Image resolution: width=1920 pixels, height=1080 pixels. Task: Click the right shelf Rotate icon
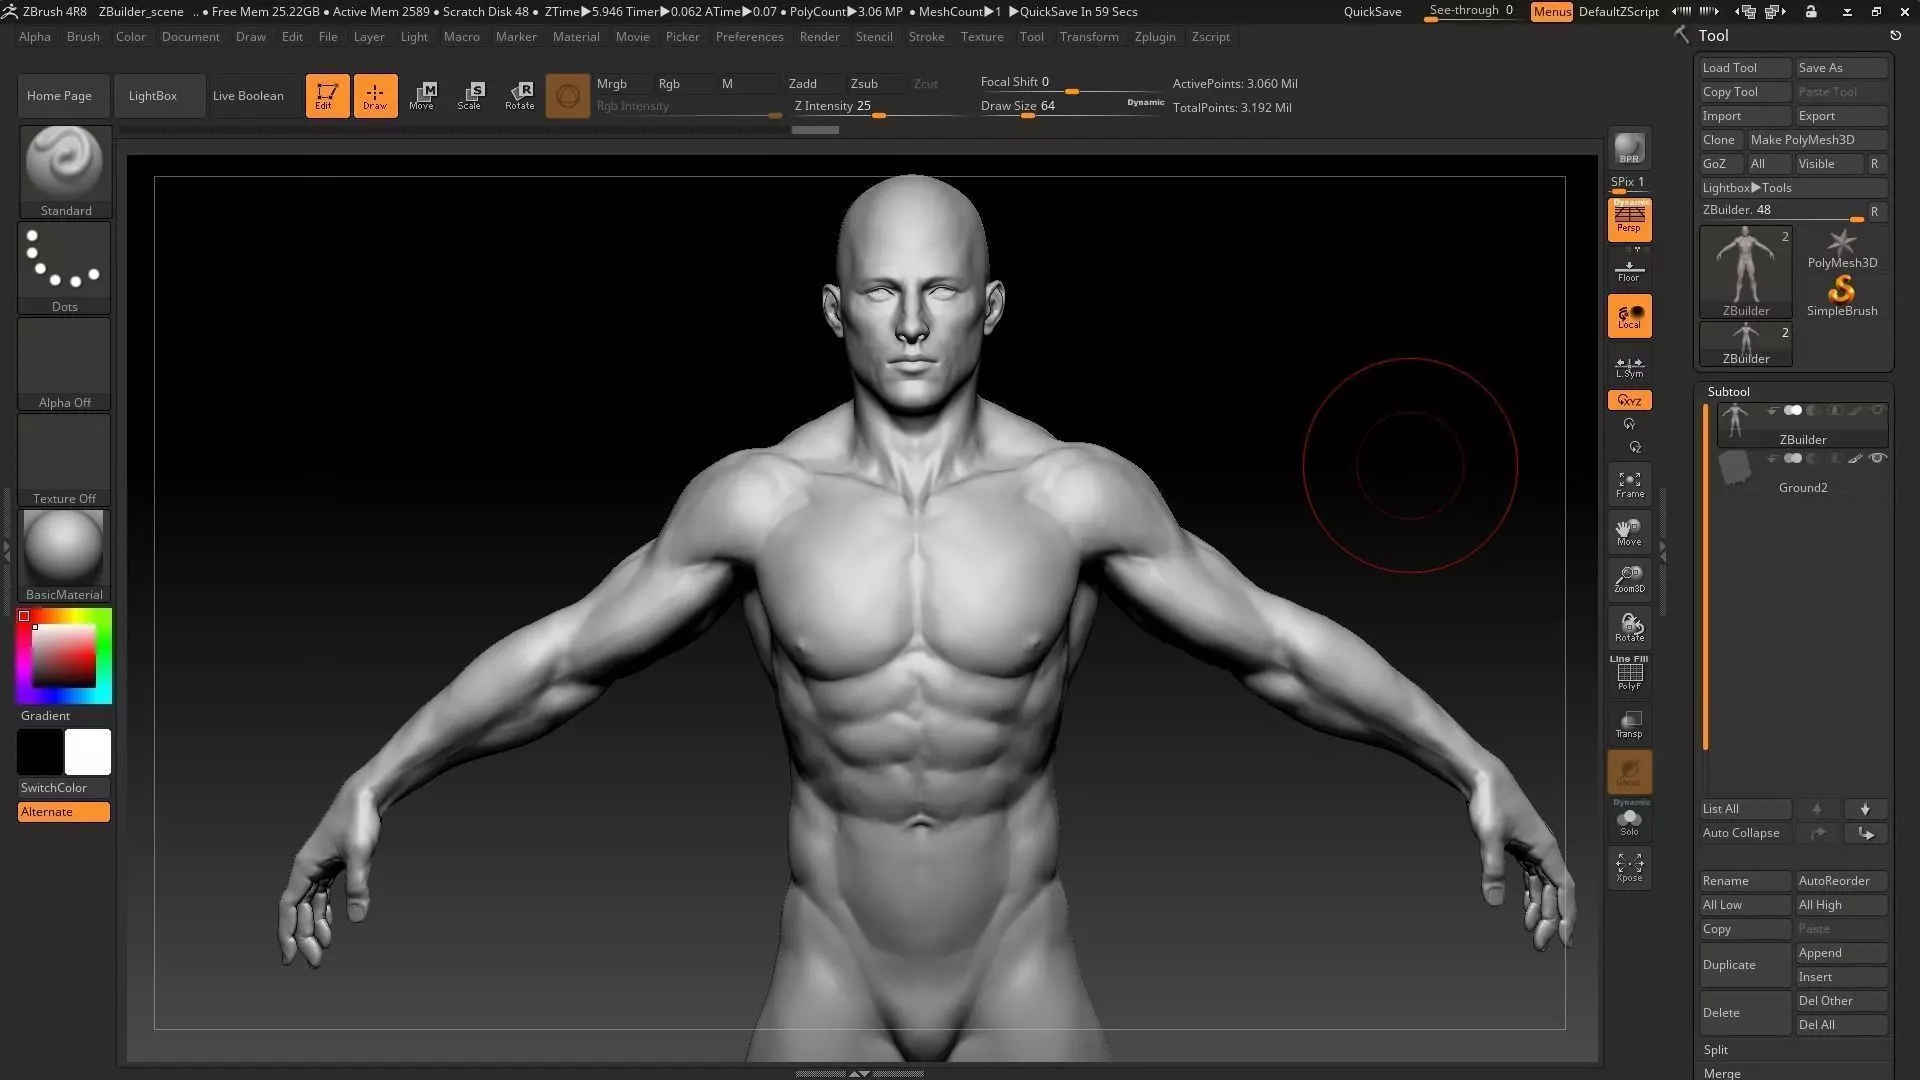click(x=1629, y=627)
